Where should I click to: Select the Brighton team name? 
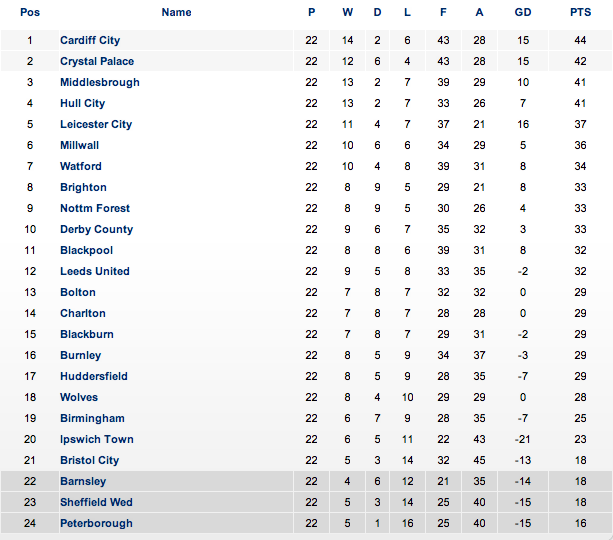83,187
